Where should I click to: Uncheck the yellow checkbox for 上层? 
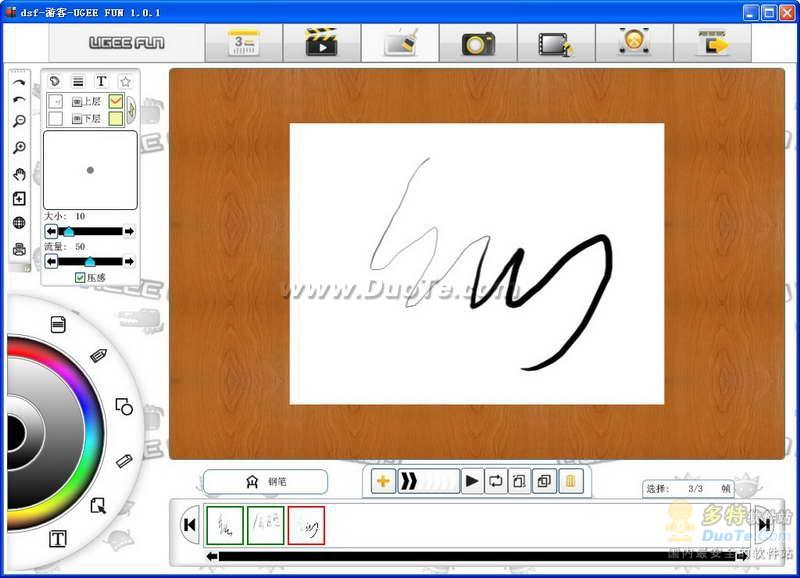(x=116, y=102)
